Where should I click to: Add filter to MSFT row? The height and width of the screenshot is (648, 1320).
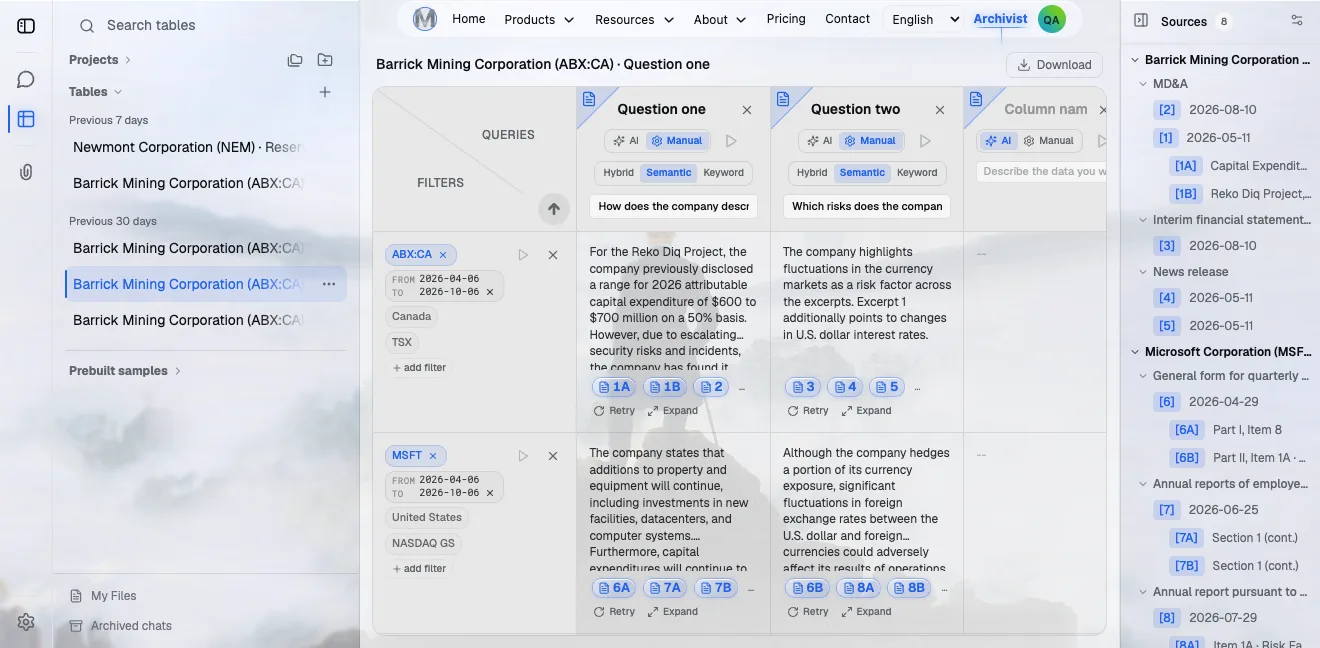click(x=419, y=569)
